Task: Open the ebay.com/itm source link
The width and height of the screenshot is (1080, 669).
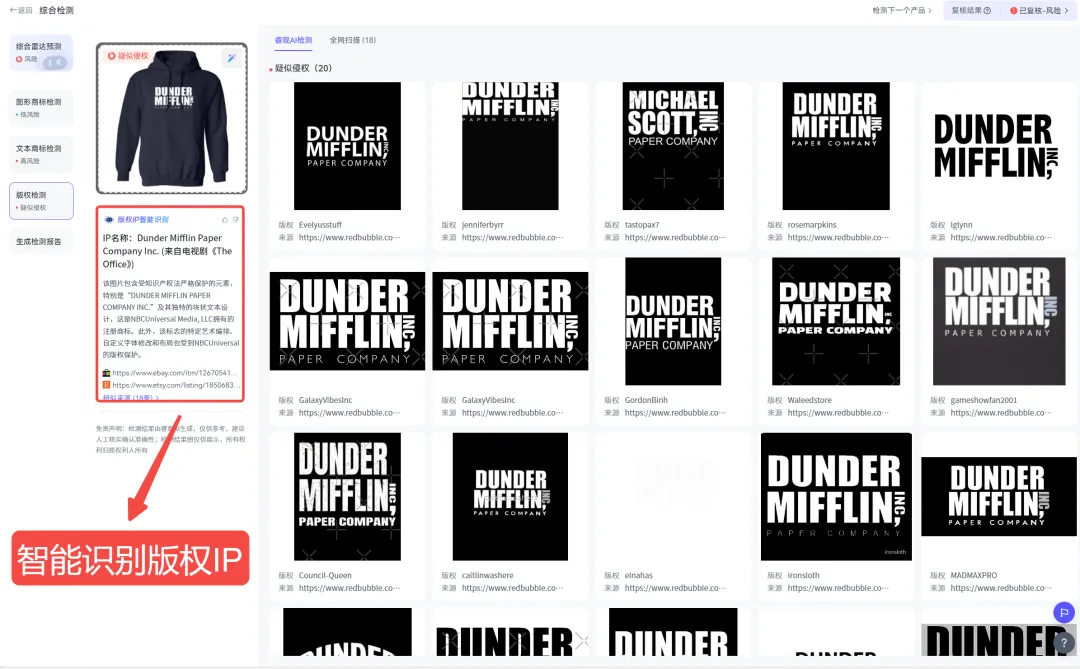Action: (174, 373)
